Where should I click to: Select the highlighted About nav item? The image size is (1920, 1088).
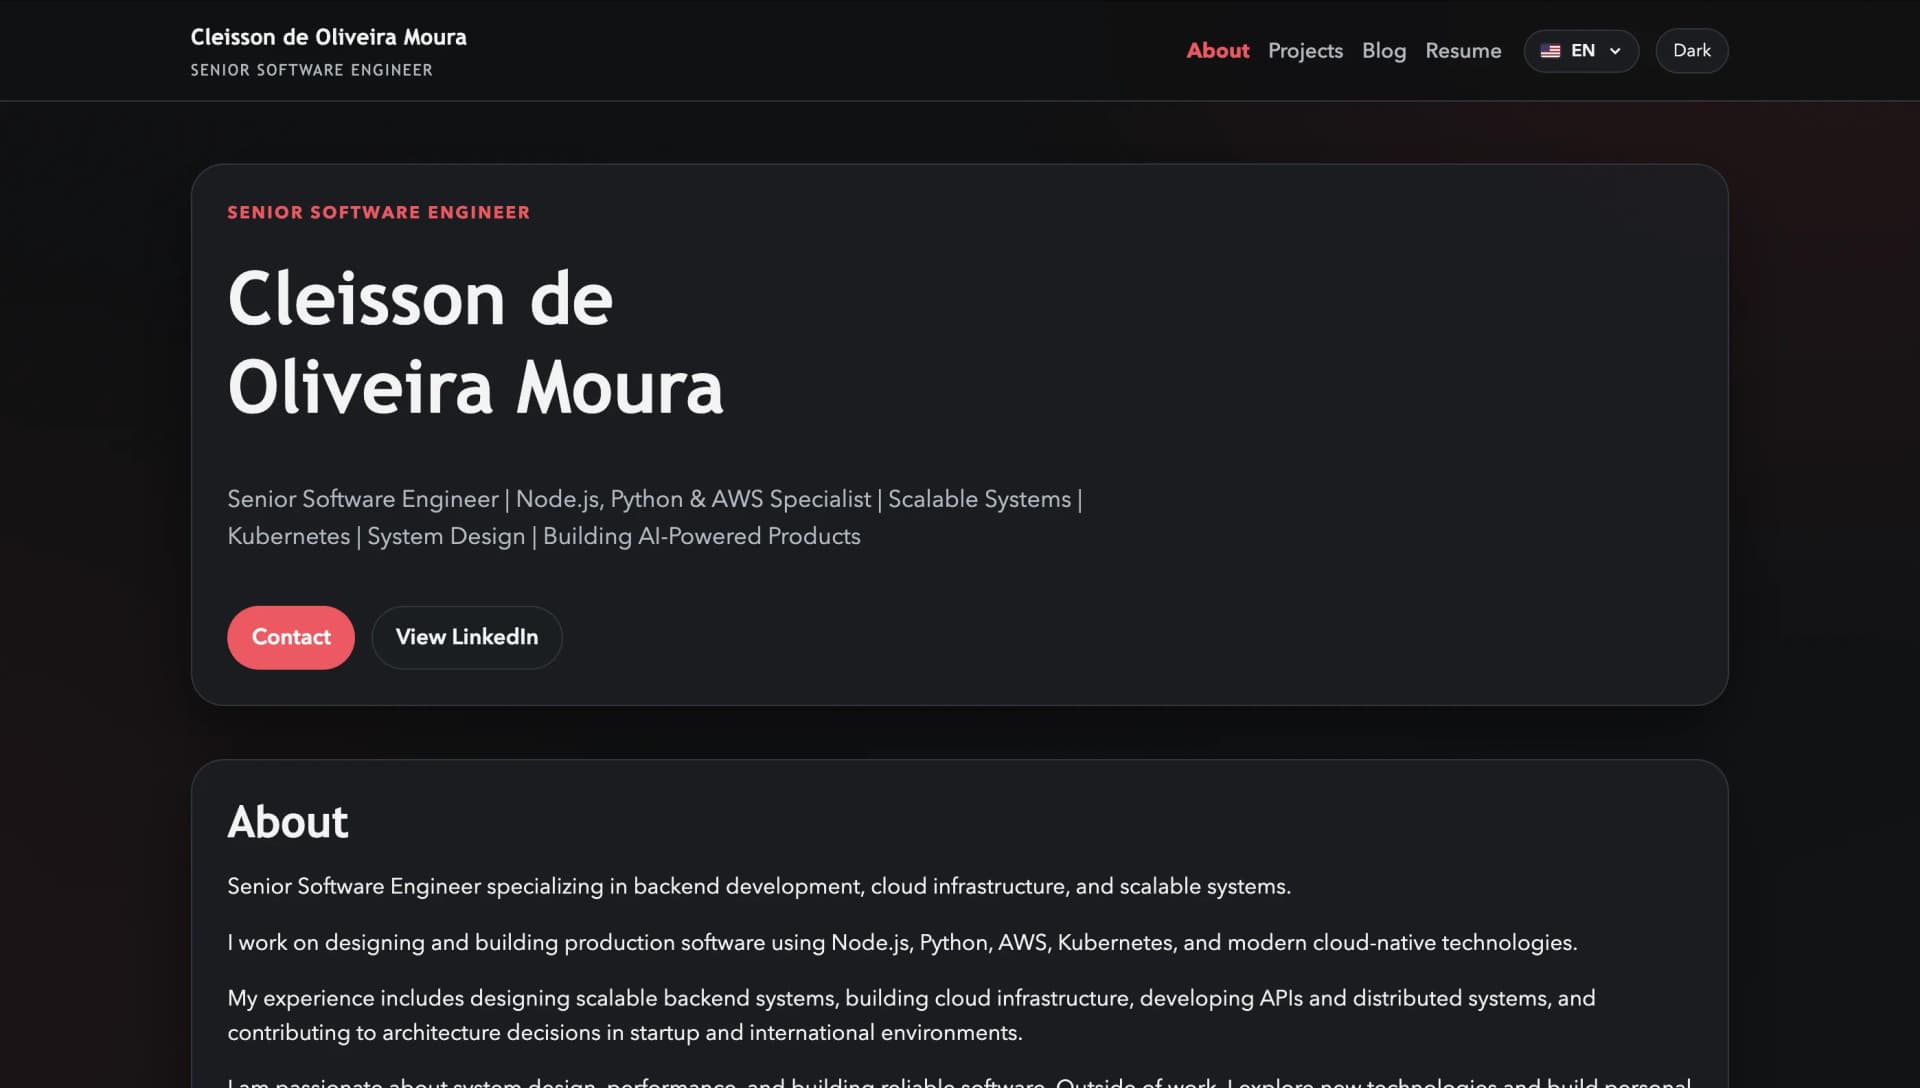tap(1217, 50)
